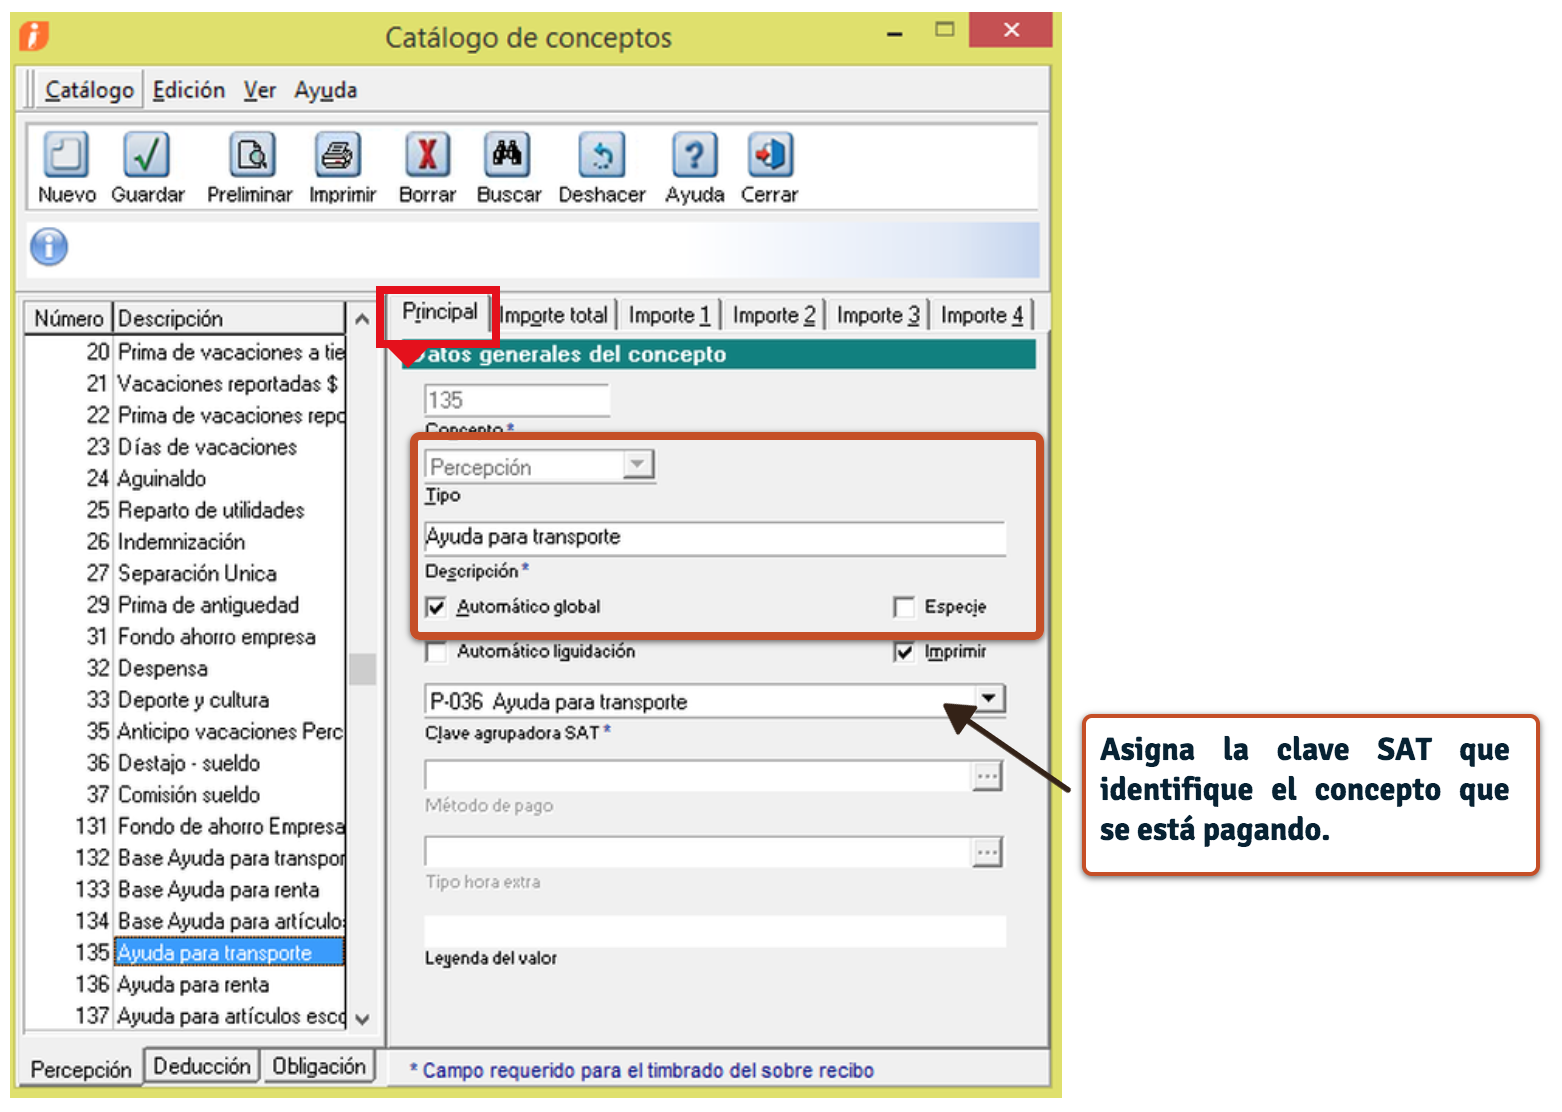Click the Número column header
This screenshot has height=1112, width=1562.
[x=68, y=318]
